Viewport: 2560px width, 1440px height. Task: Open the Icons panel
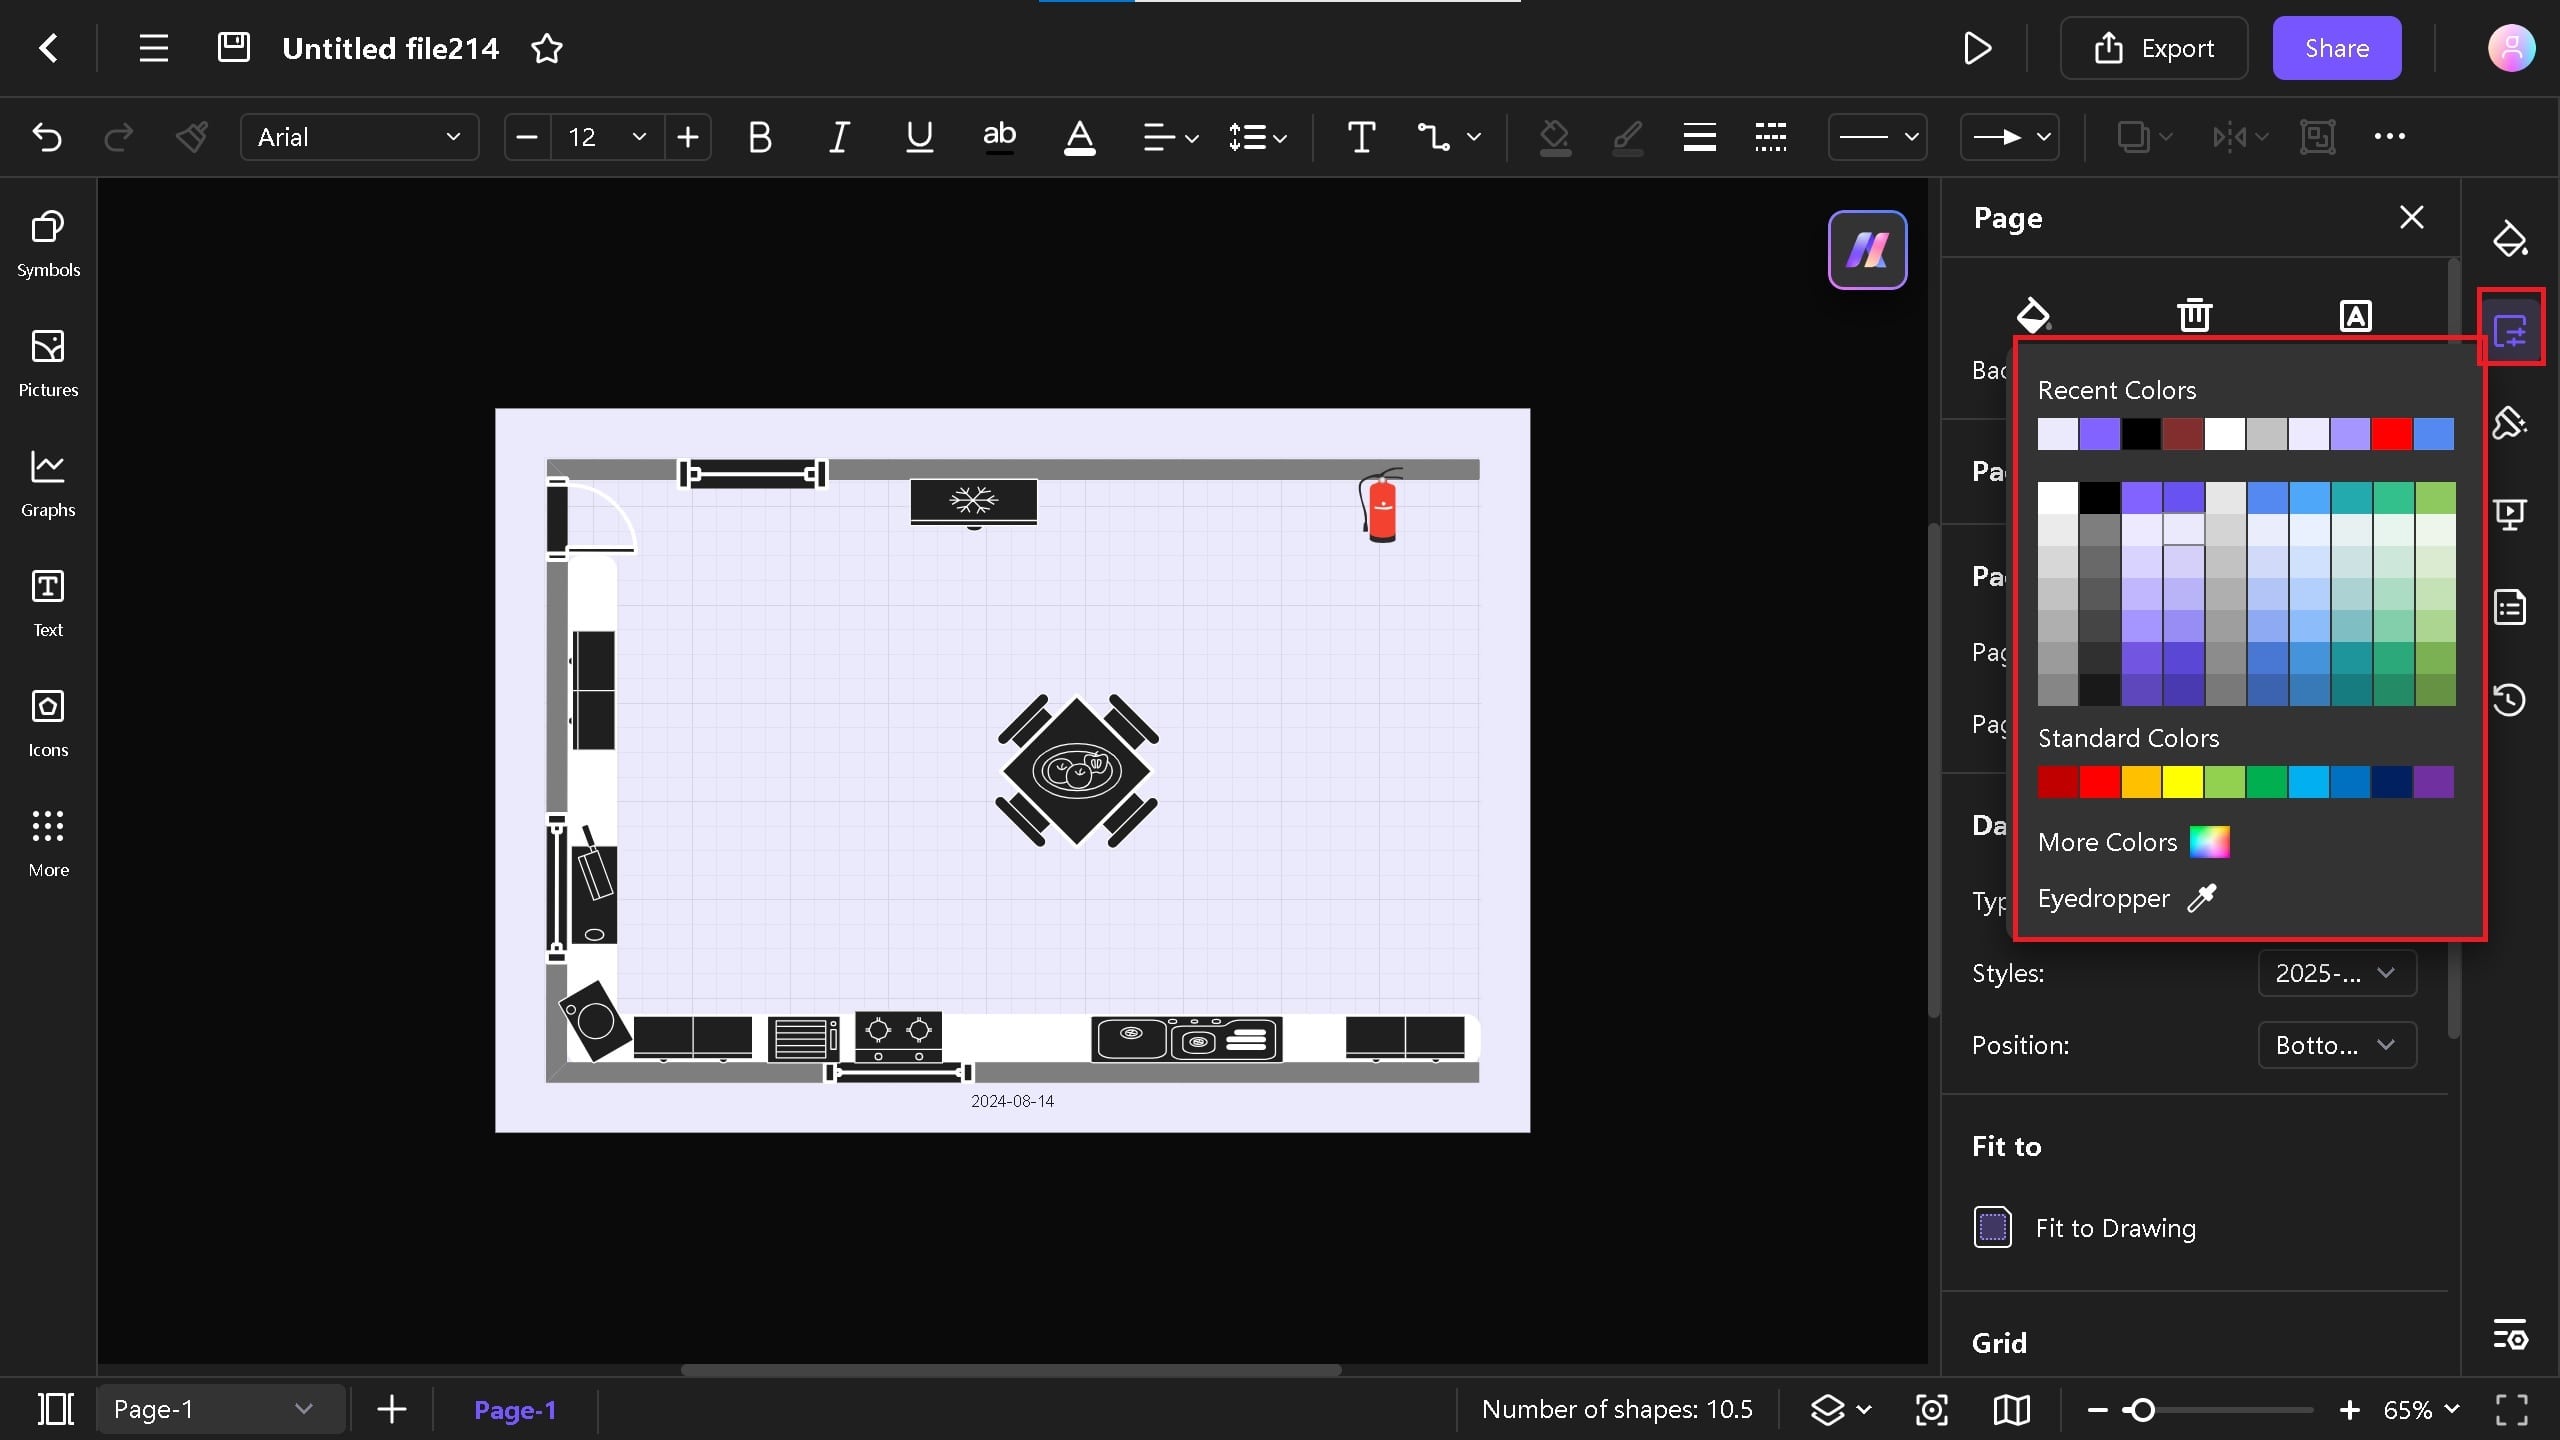coord(48,724)
